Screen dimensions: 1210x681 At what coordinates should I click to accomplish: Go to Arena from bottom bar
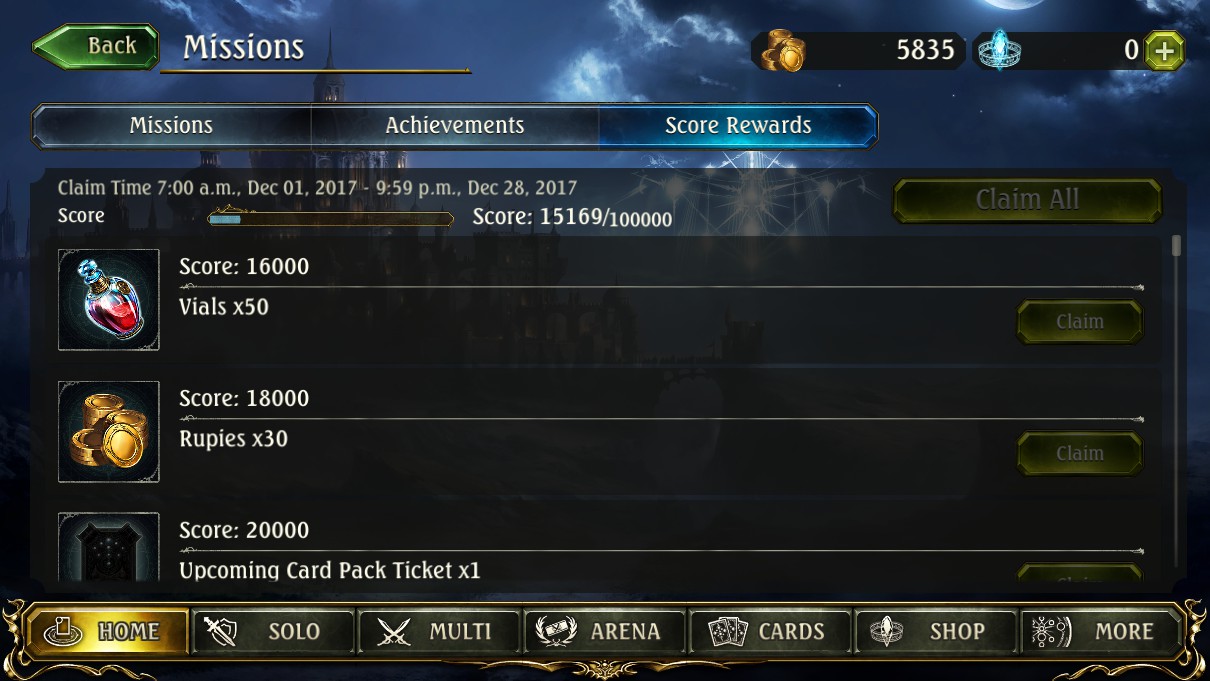click(x=605, y=631)
